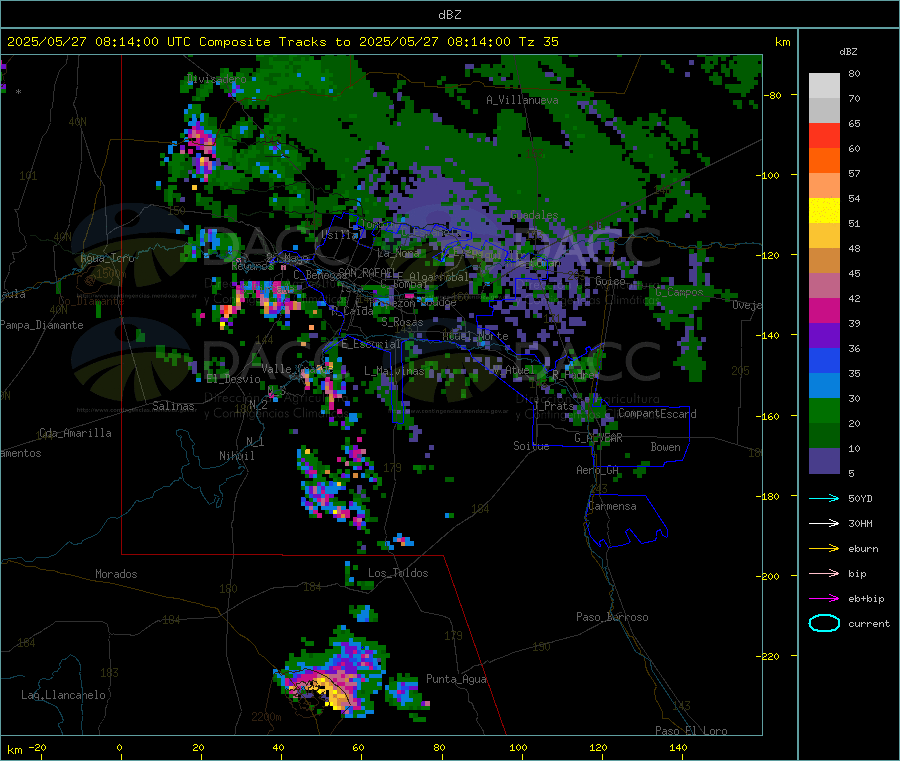Screen dimensions: 900x761
Task: Click the G_ALVEAR place label
Action: [598, 438]
